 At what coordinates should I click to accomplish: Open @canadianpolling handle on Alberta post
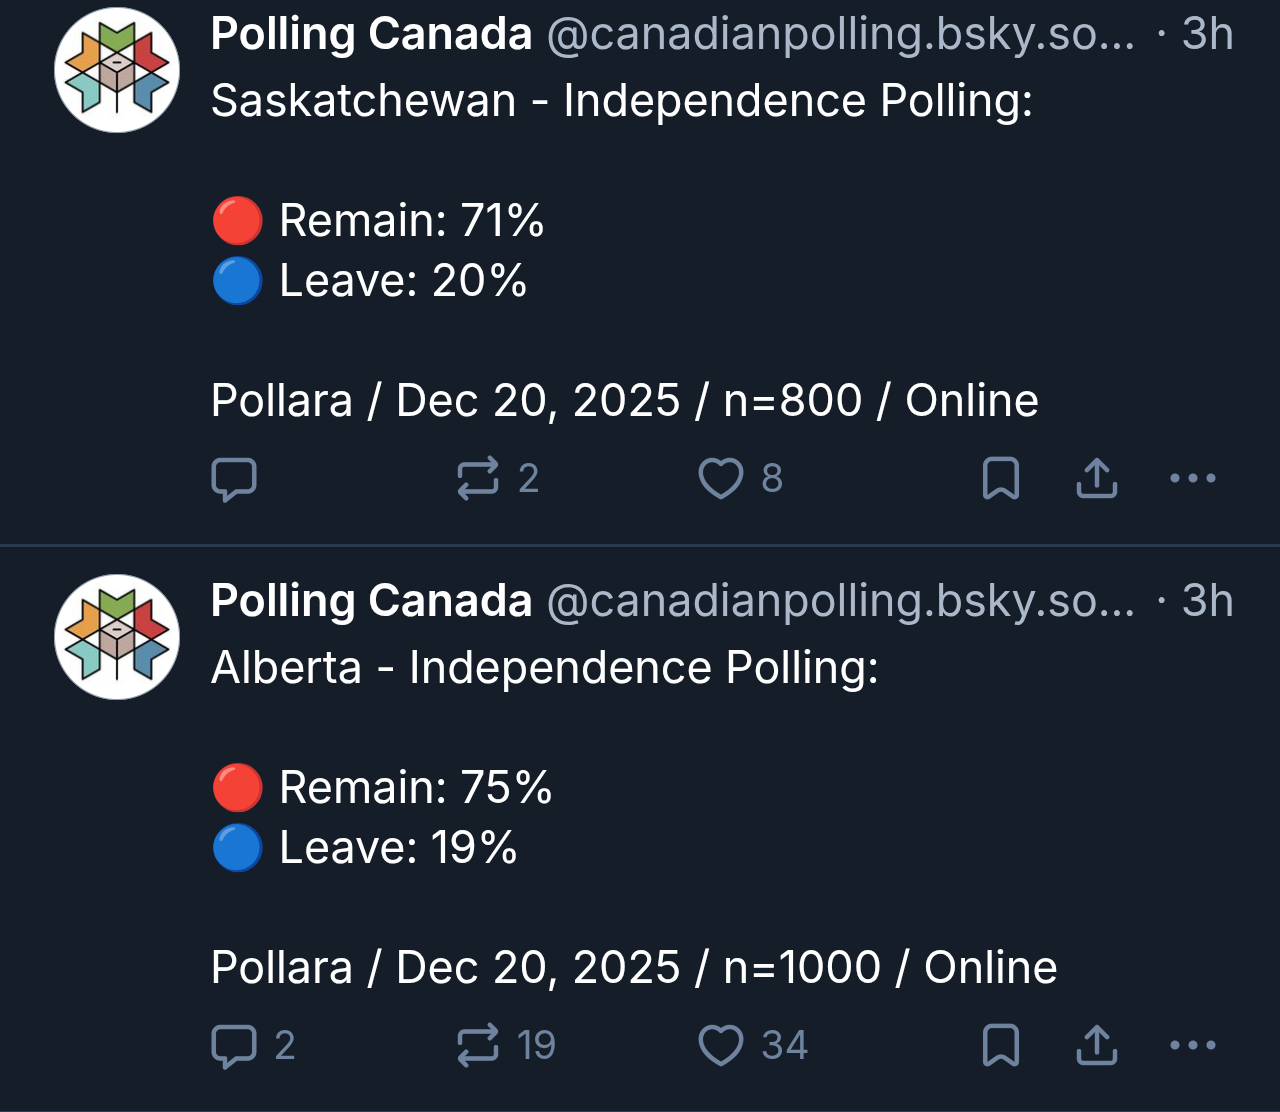pos(840,602)
